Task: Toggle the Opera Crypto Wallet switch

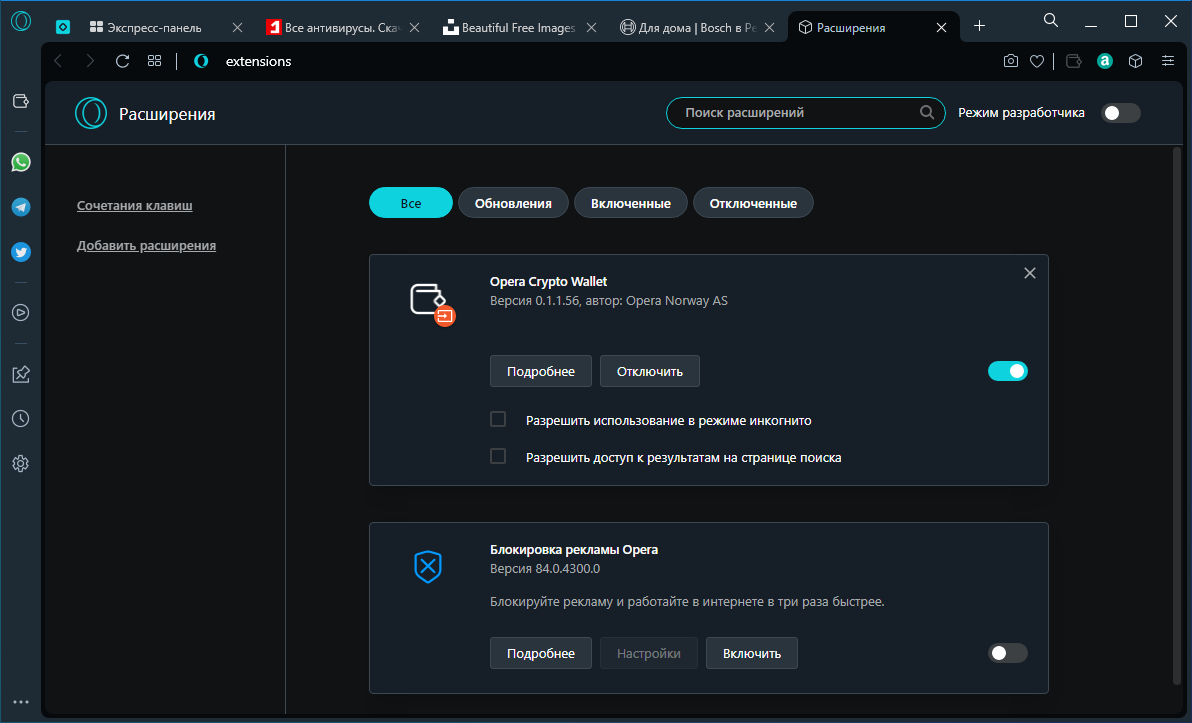Action: pyautogui.click(x=1007, y=371)
